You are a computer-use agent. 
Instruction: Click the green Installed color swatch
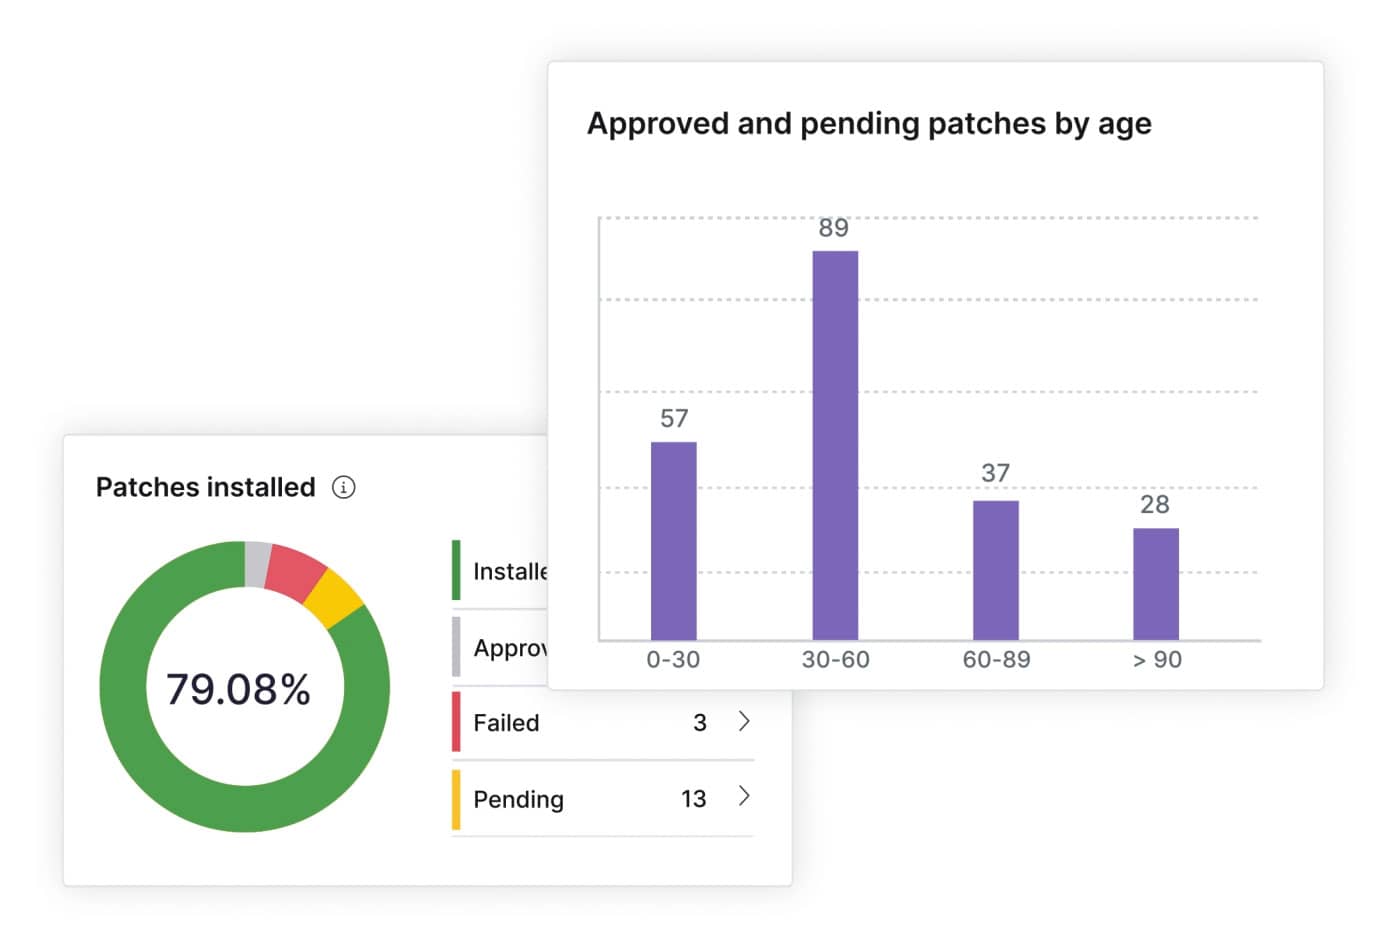tap(456, 570)
